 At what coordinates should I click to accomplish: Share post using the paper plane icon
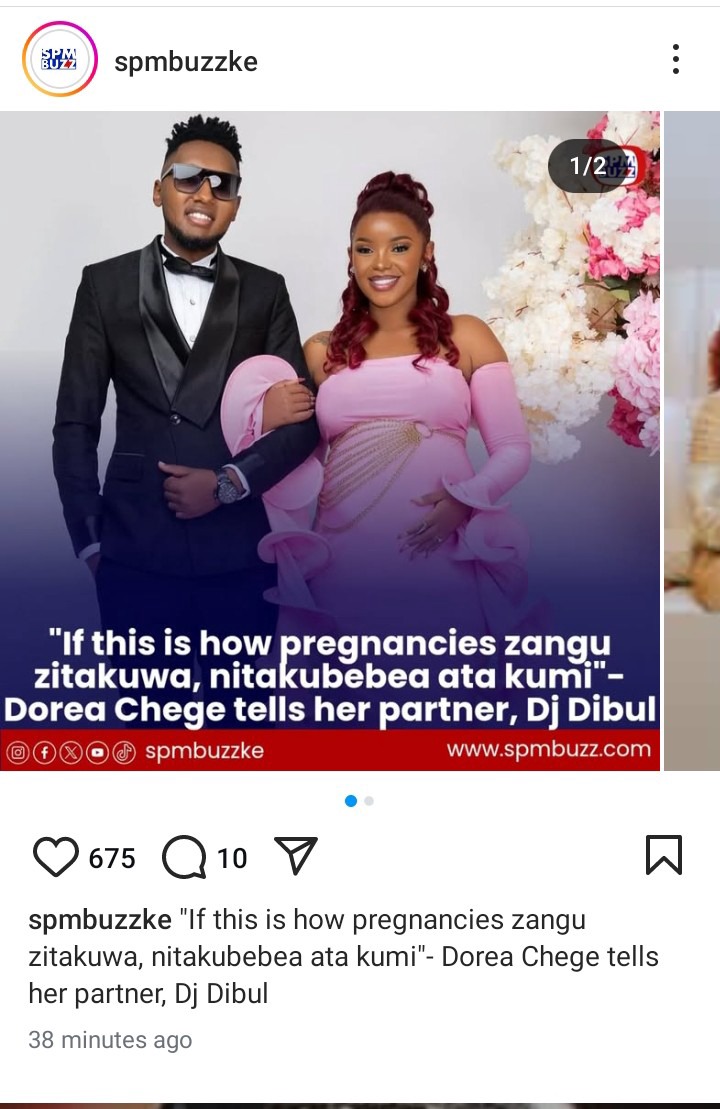(296, 856)
